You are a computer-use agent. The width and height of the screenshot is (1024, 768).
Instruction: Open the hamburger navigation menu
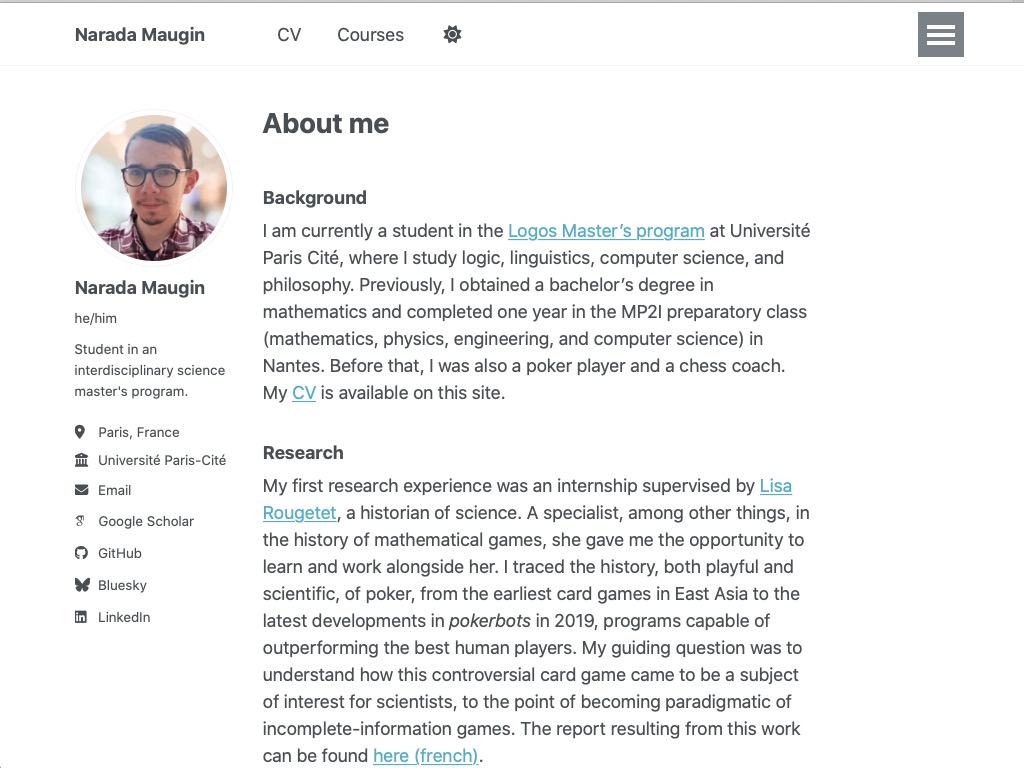[940, 35]
